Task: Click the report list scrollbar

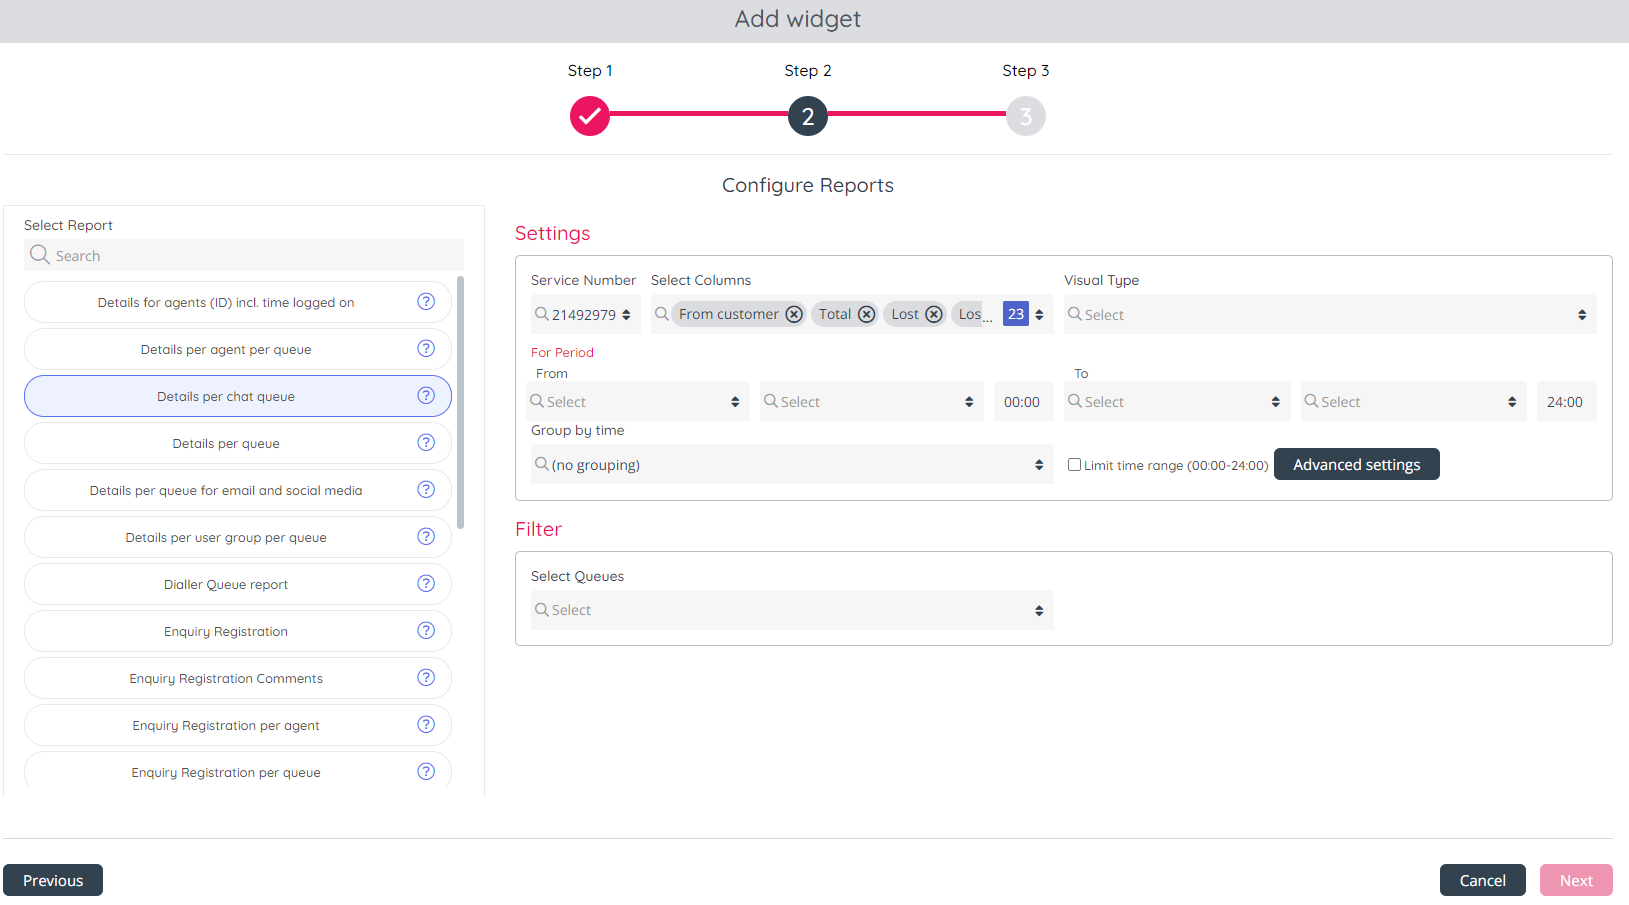Action: click(460, 402)
